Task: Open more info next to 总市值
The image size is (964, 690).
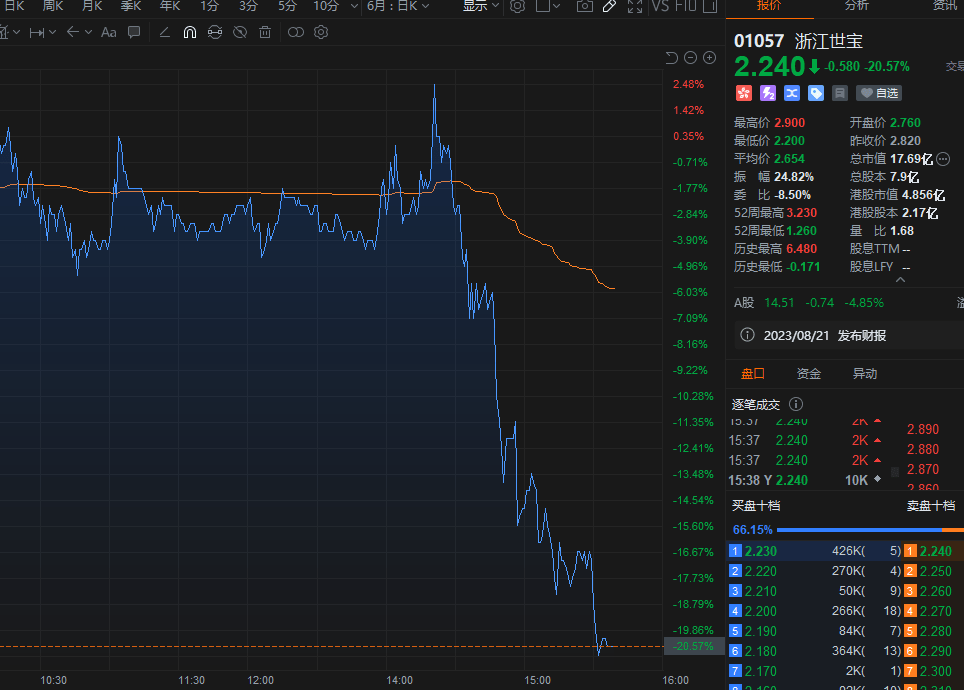Action: click(x=943, y=159)
